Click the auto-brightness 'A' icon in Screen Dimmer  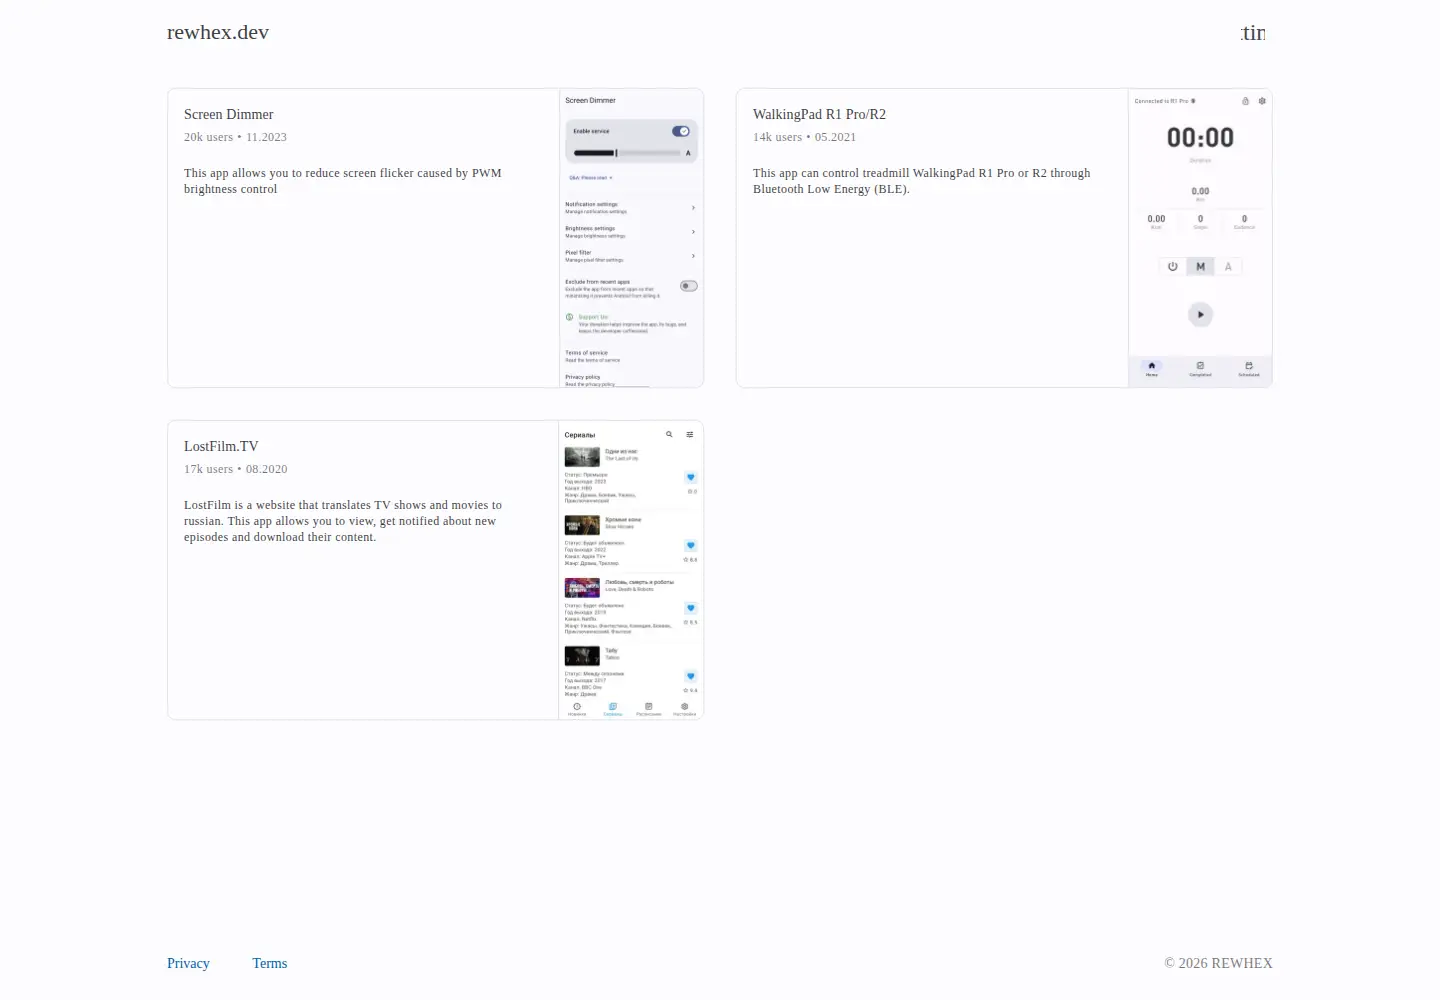coord(688,153)
